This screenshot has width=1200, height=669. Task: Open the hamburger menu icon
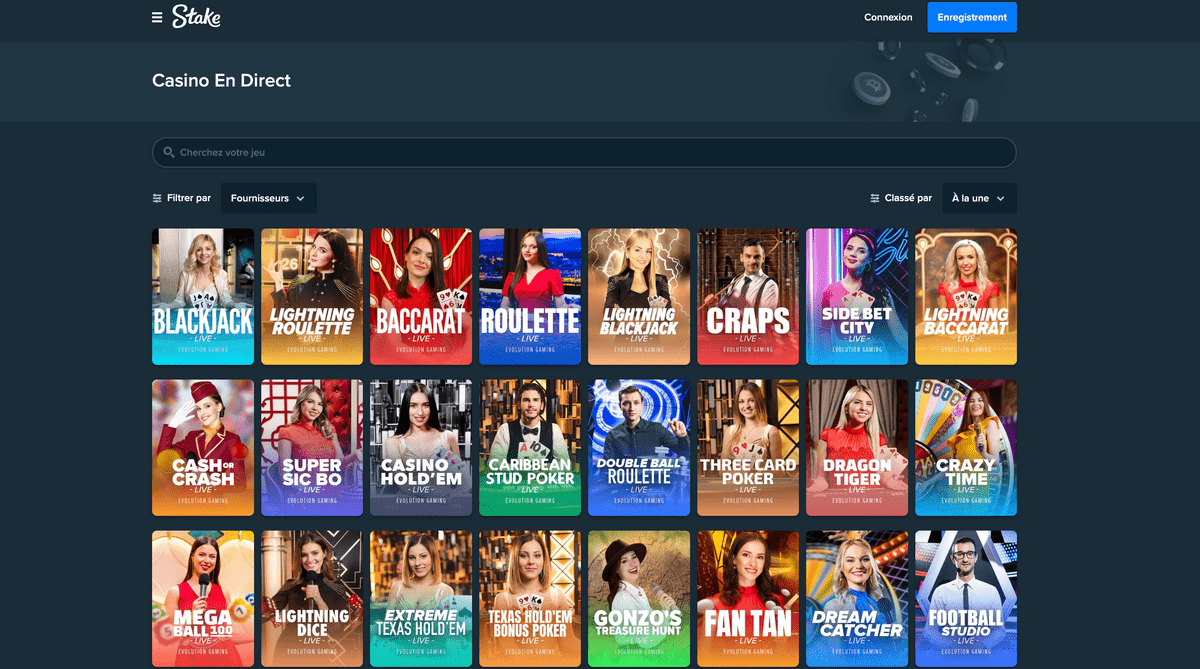click(x=157, y=17)
